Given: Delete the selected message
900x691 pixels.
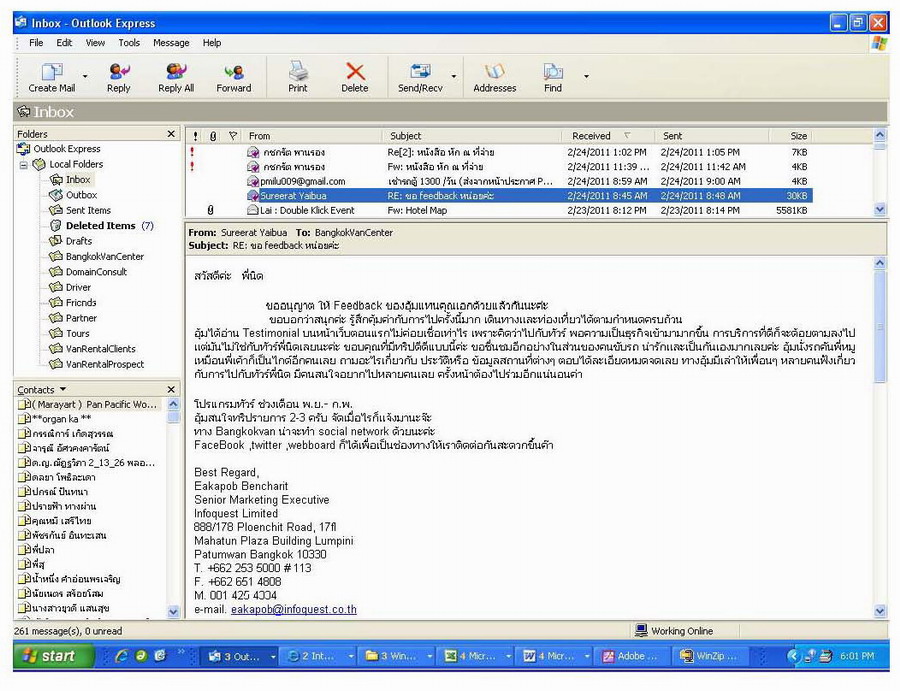Looking at the screenshot, I should [355, 77].
